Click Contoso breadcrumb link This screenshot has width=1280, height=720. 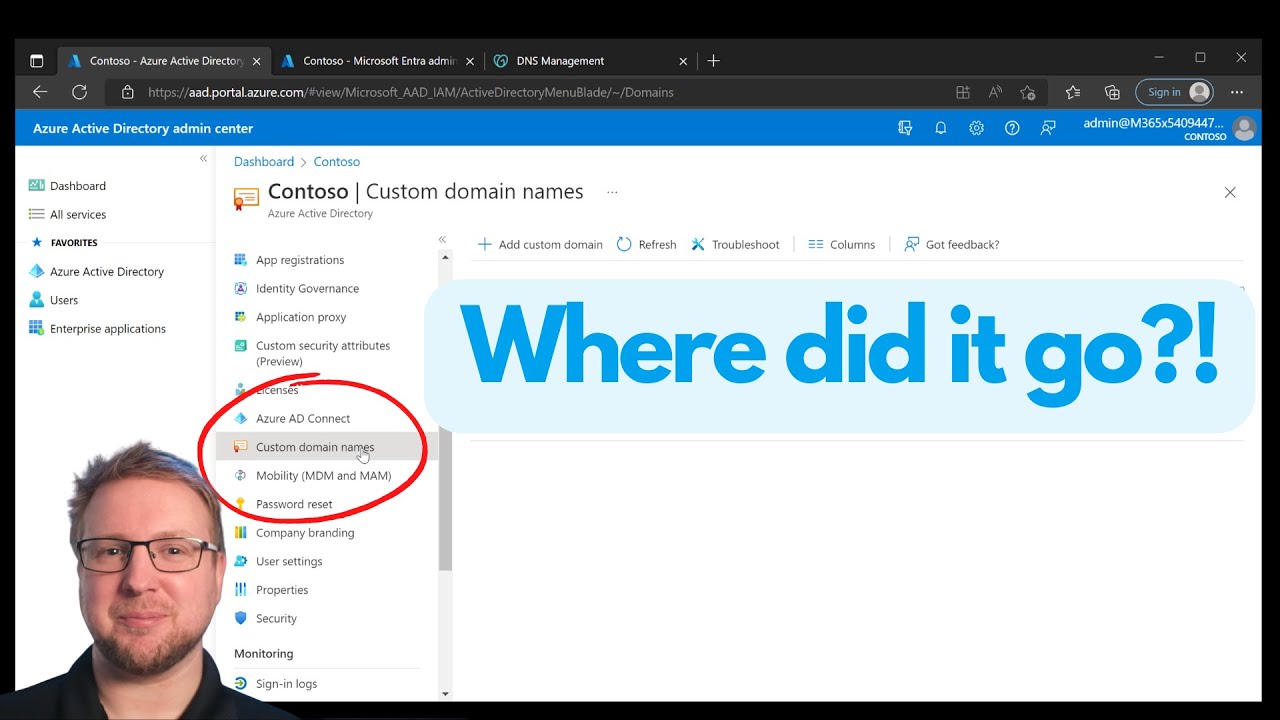[x=337, y=162]
